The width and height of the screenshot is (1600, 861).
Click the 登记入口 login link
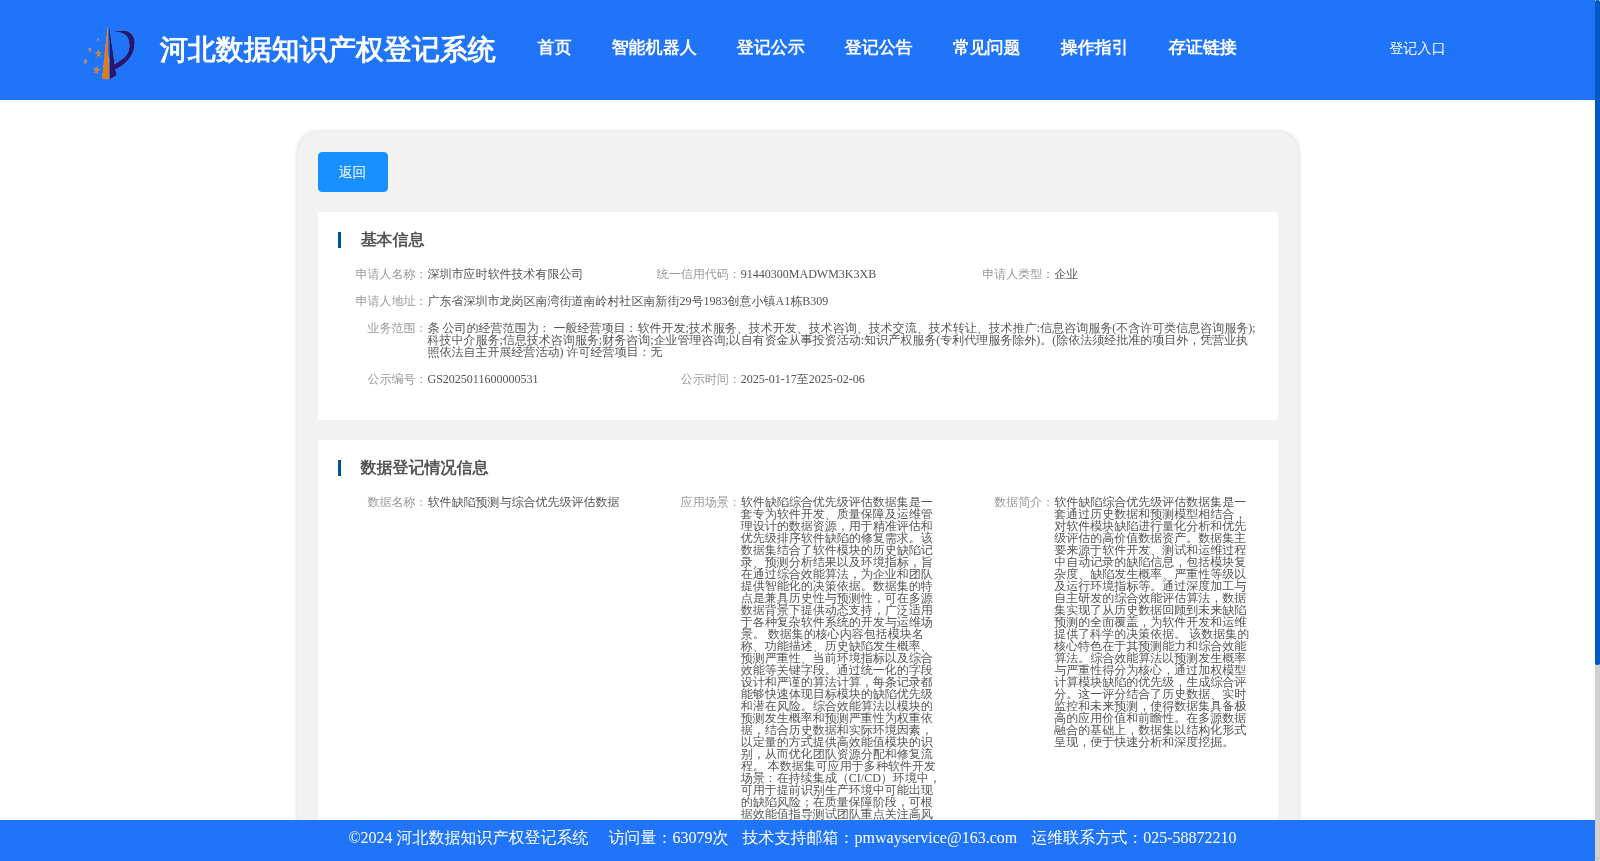[1417, 48]
